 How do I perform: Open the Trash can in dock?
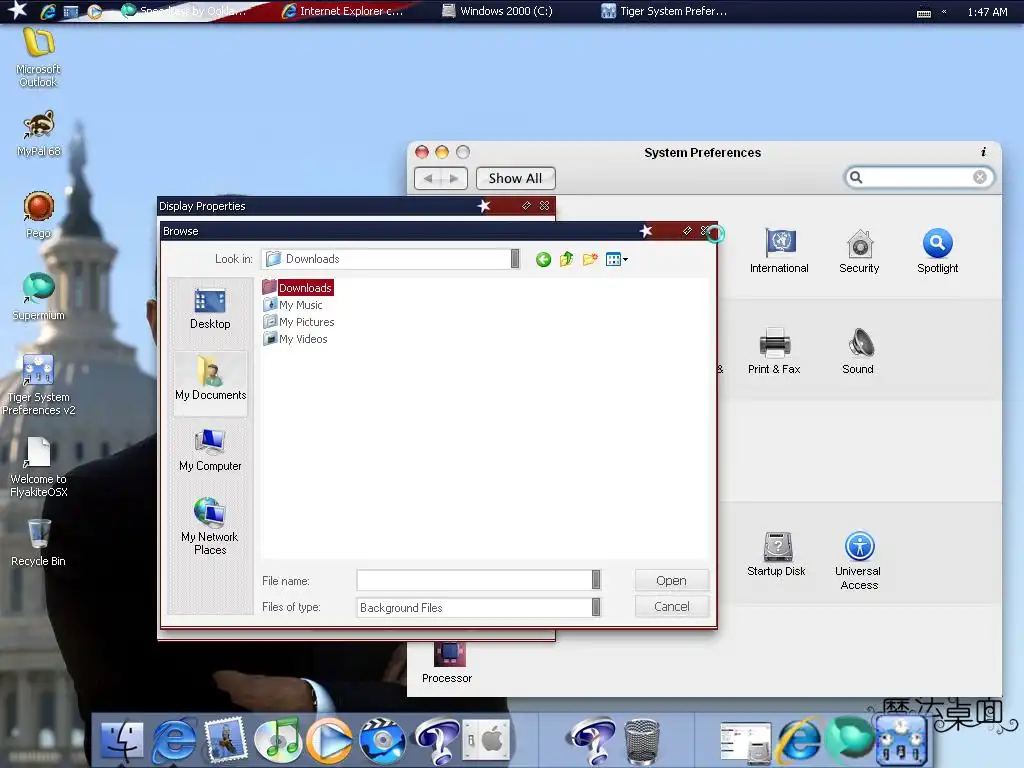641,741
